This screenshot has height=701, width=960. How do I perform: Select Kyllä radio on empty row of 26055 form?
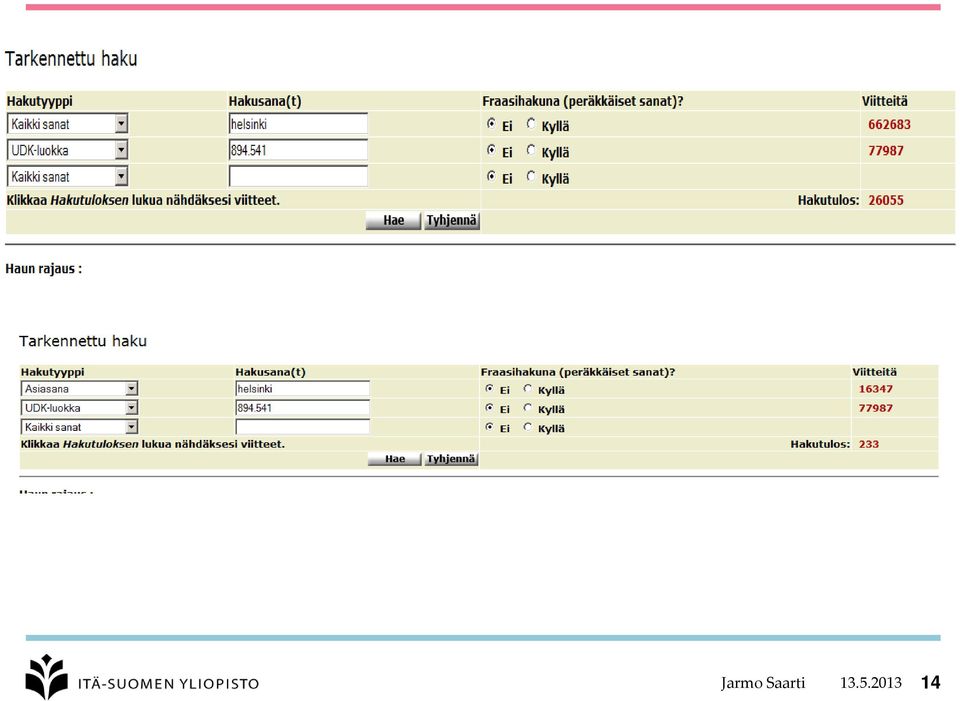pos(531,176)
